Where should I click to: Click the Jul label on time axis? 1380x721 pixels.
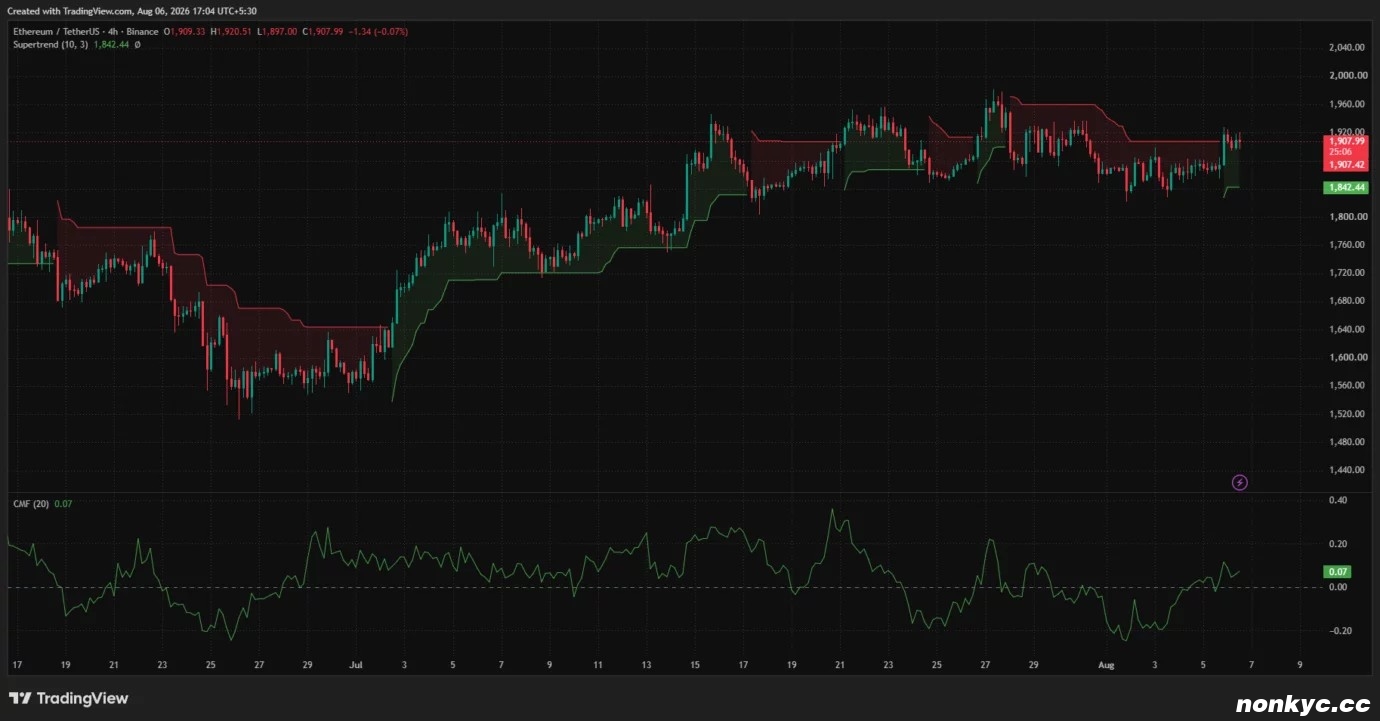[x=355, y=664]
